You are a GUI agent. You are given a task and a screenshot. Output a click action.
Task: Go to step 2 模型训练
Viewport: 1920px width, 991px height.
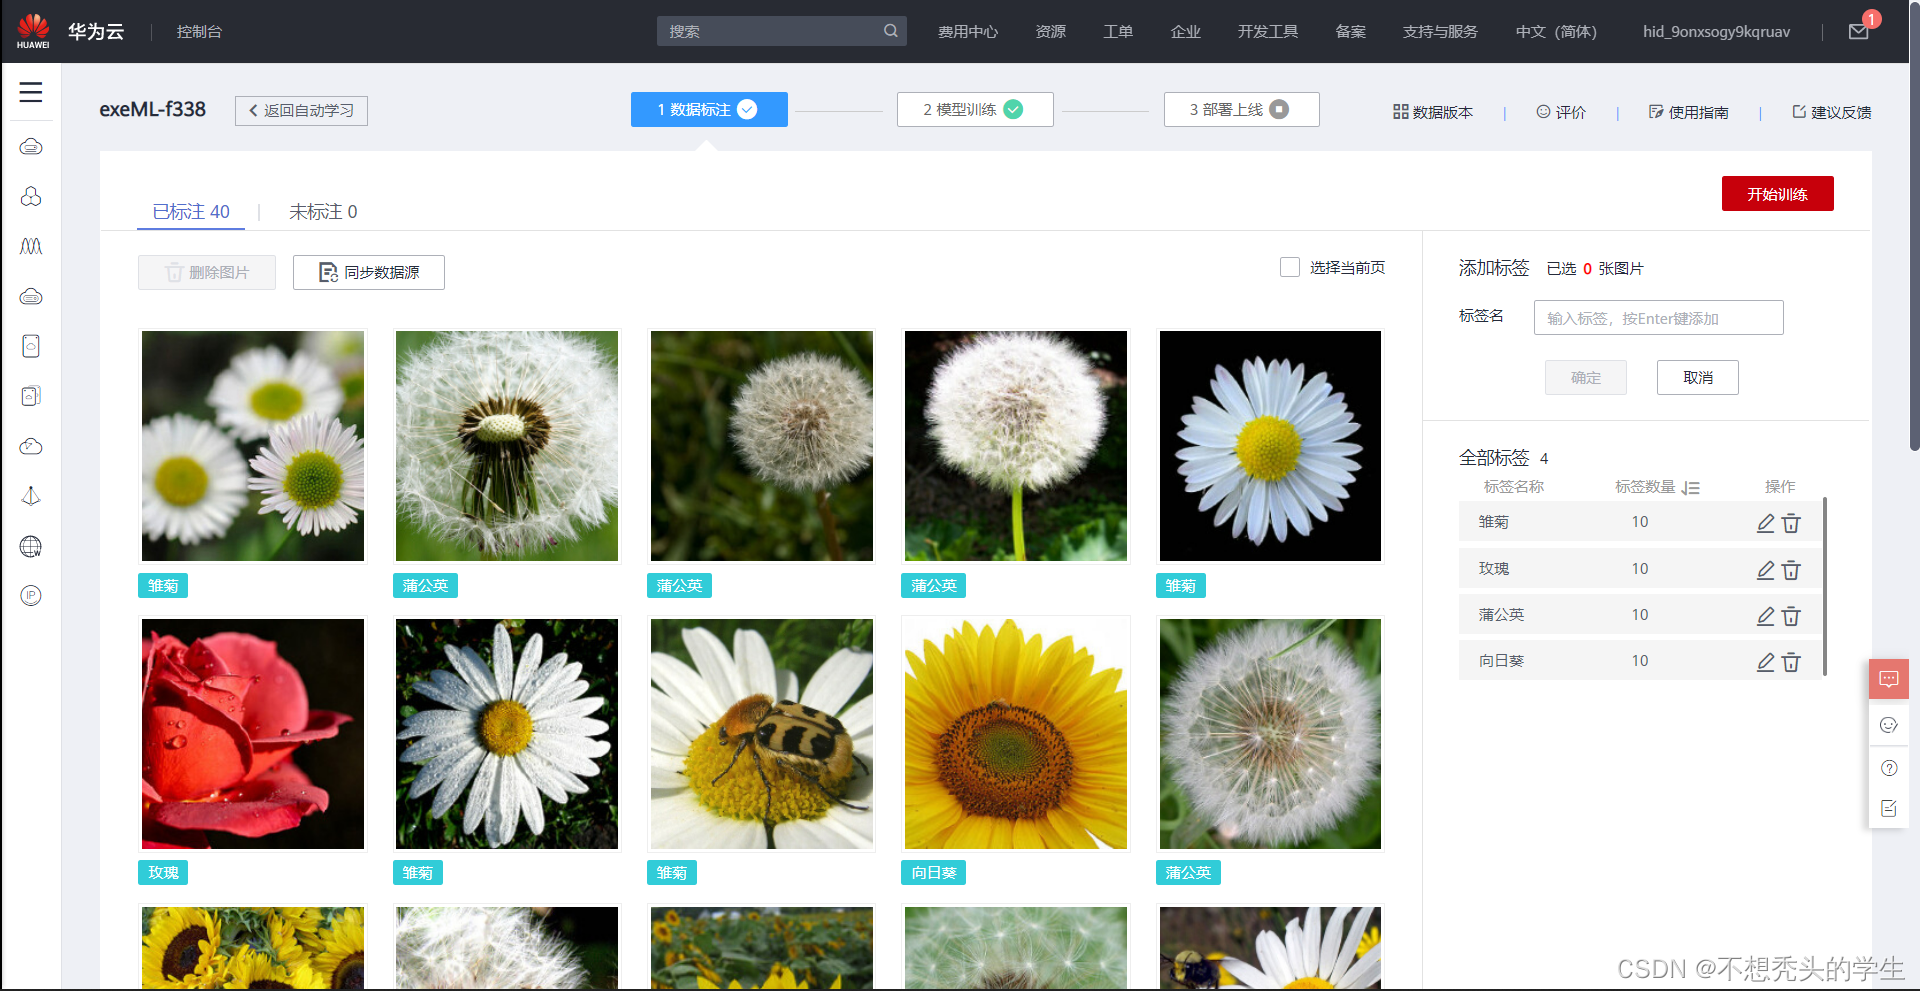(x=975, y=109)
